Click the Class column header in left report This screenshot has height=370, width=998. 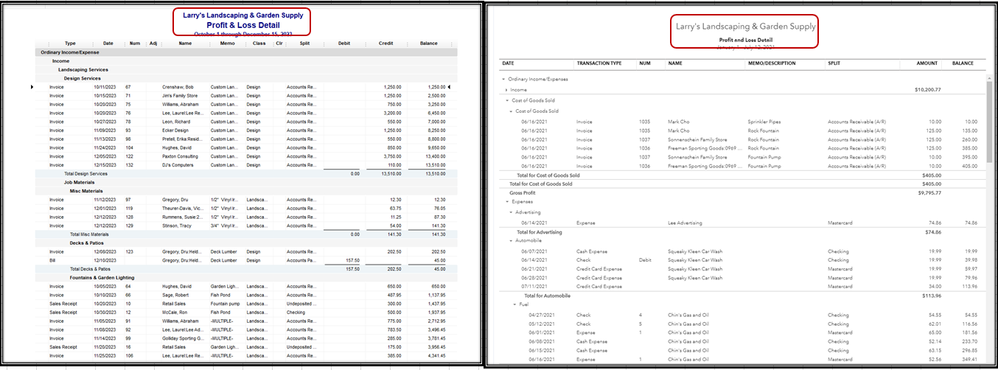click(x=258, y=43)
